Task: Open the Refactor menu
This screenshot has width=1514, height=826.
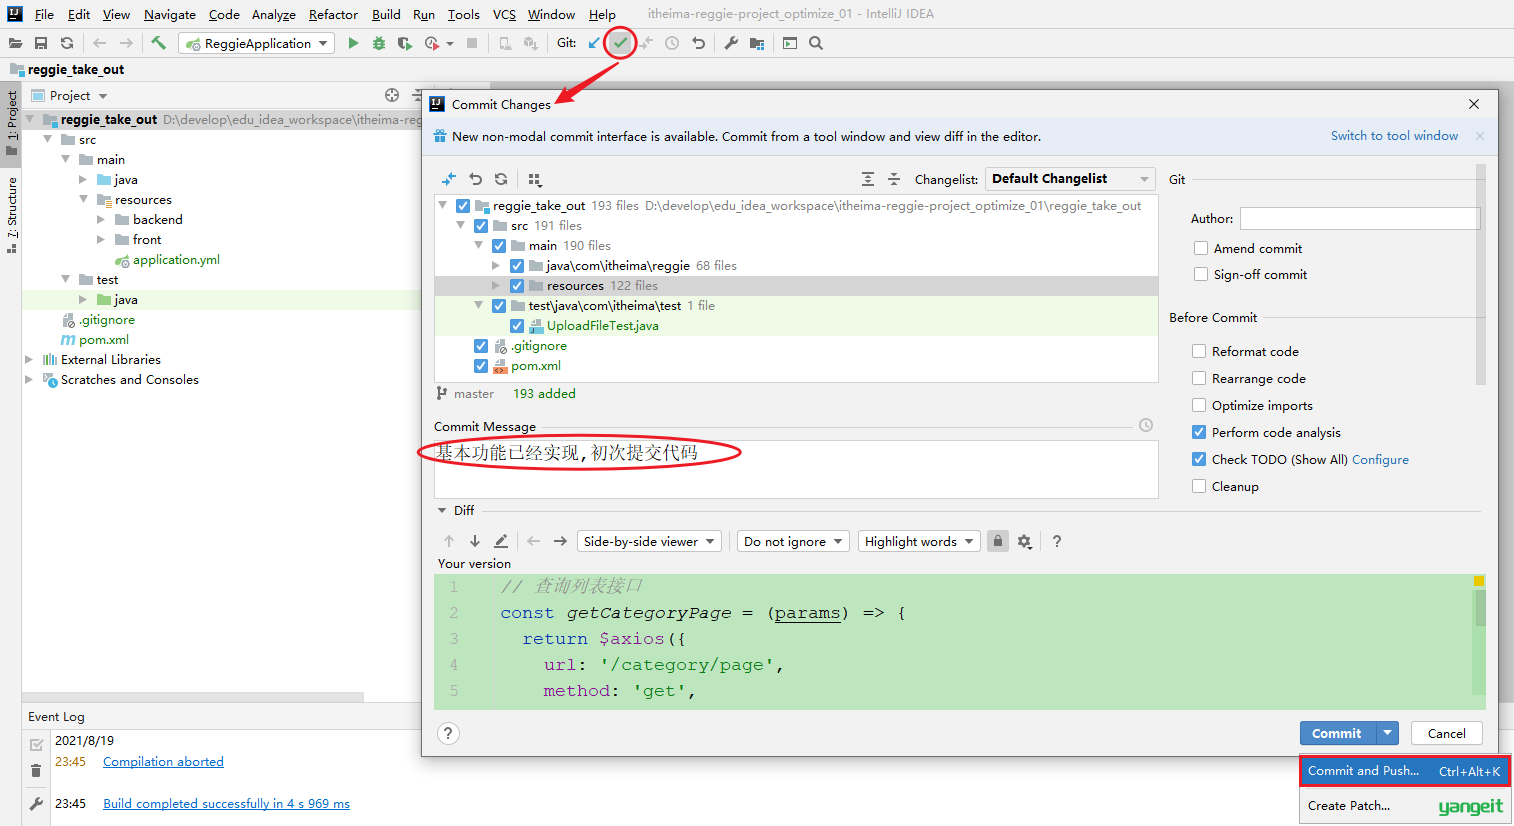Action: [x=333, y=14]
